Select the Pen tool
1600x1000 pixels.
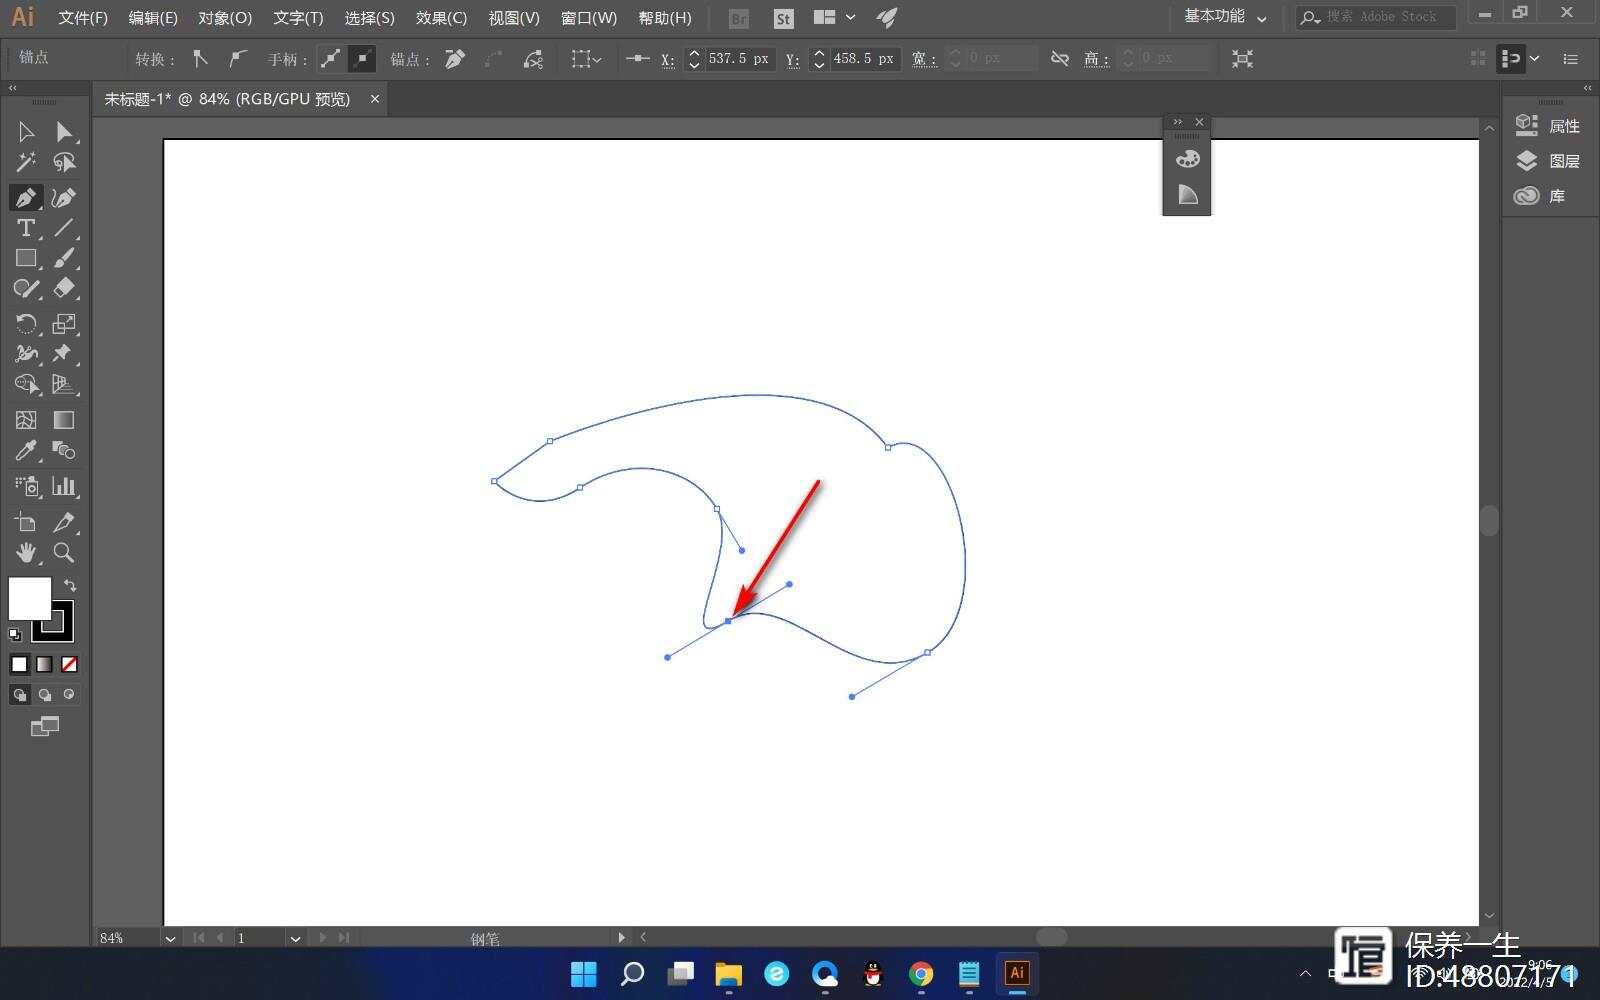(x=26, y=197)
